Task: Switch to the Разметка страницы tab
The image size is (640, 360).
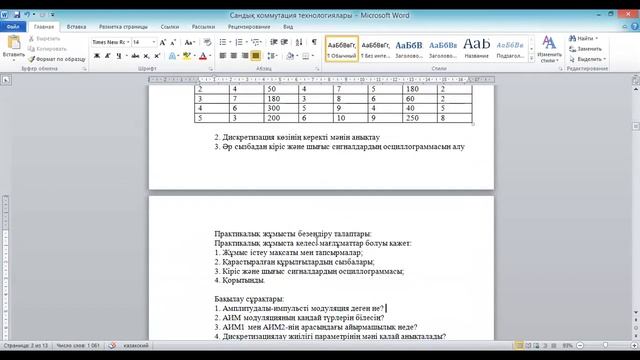Action: click(123, 27)
